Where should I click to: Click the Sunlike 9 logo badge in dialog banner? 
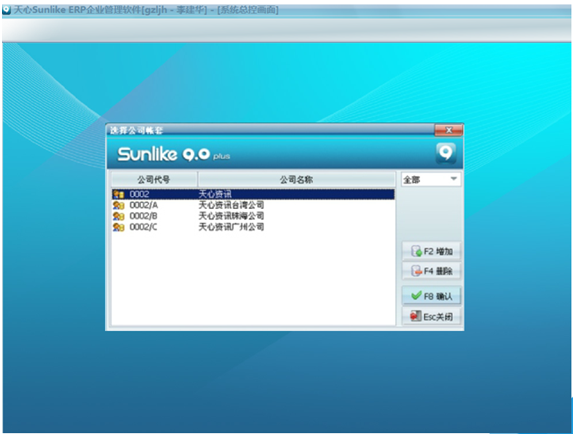446,153
